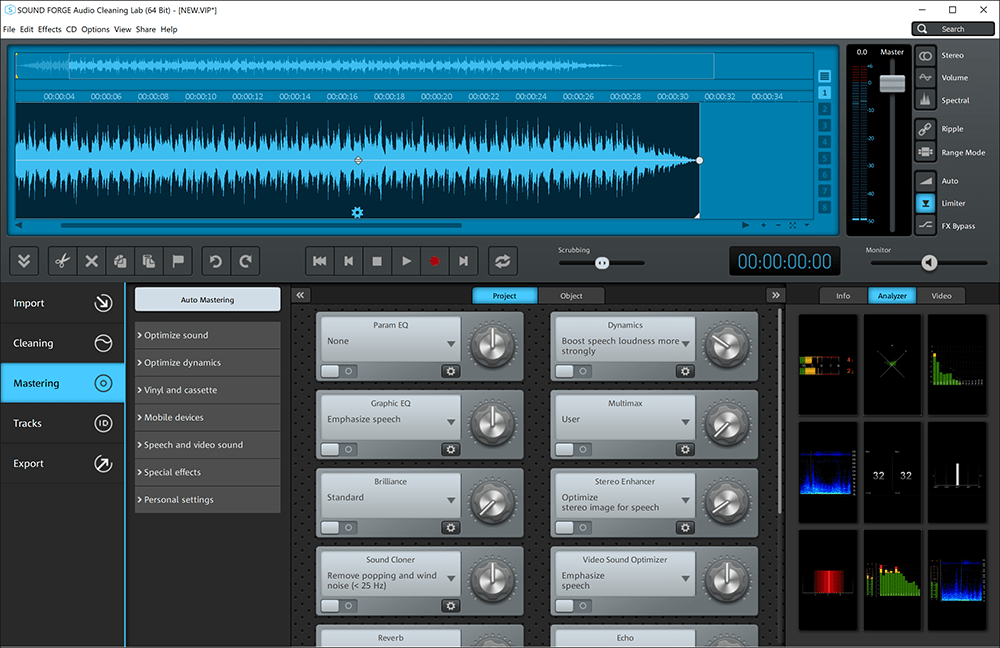1000x648 pixels.
Task: Open the File menu
Action: [x=9, y=29]
